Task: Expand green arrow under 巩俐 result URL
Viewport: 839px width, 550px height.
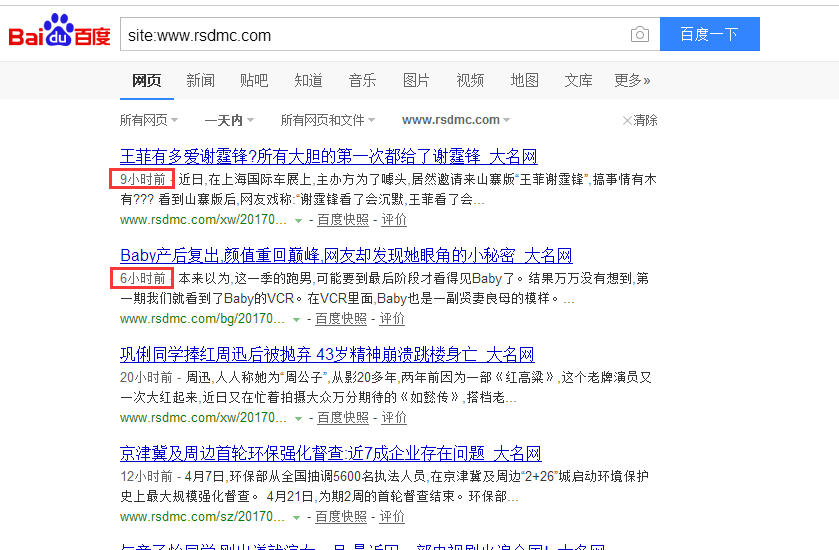Action: [x=299, y=418]
